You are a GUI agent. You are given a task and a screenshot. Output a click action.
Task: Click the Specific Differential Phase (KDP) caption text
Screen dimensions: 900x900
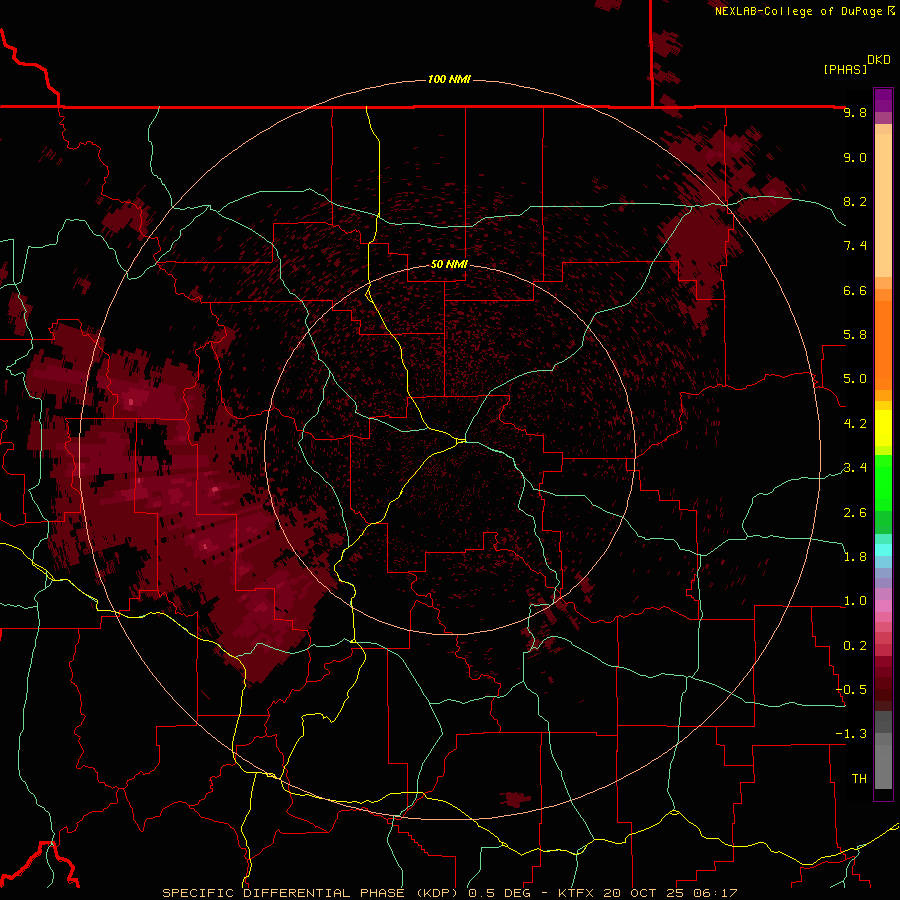coord(312,893)
